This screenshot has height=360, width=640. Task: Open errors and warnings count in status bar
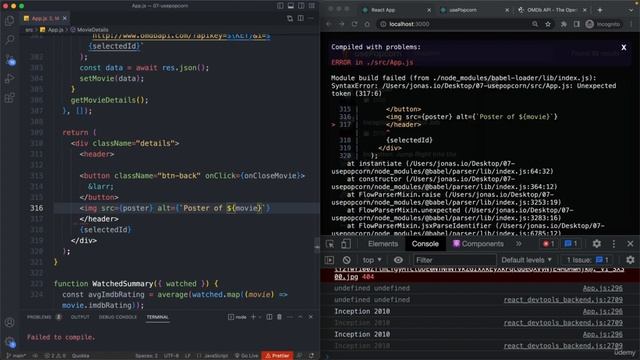click(x=55, y=356)
